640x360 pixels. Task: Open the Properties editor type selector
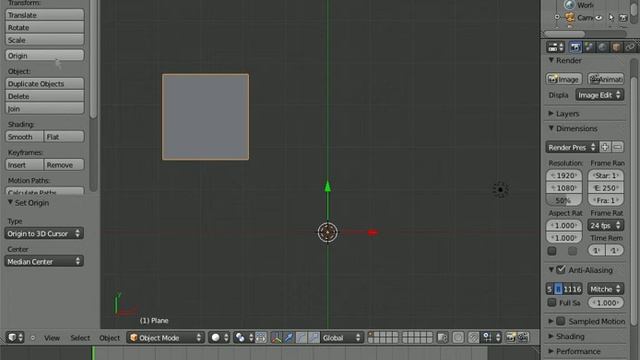[556, 47]
